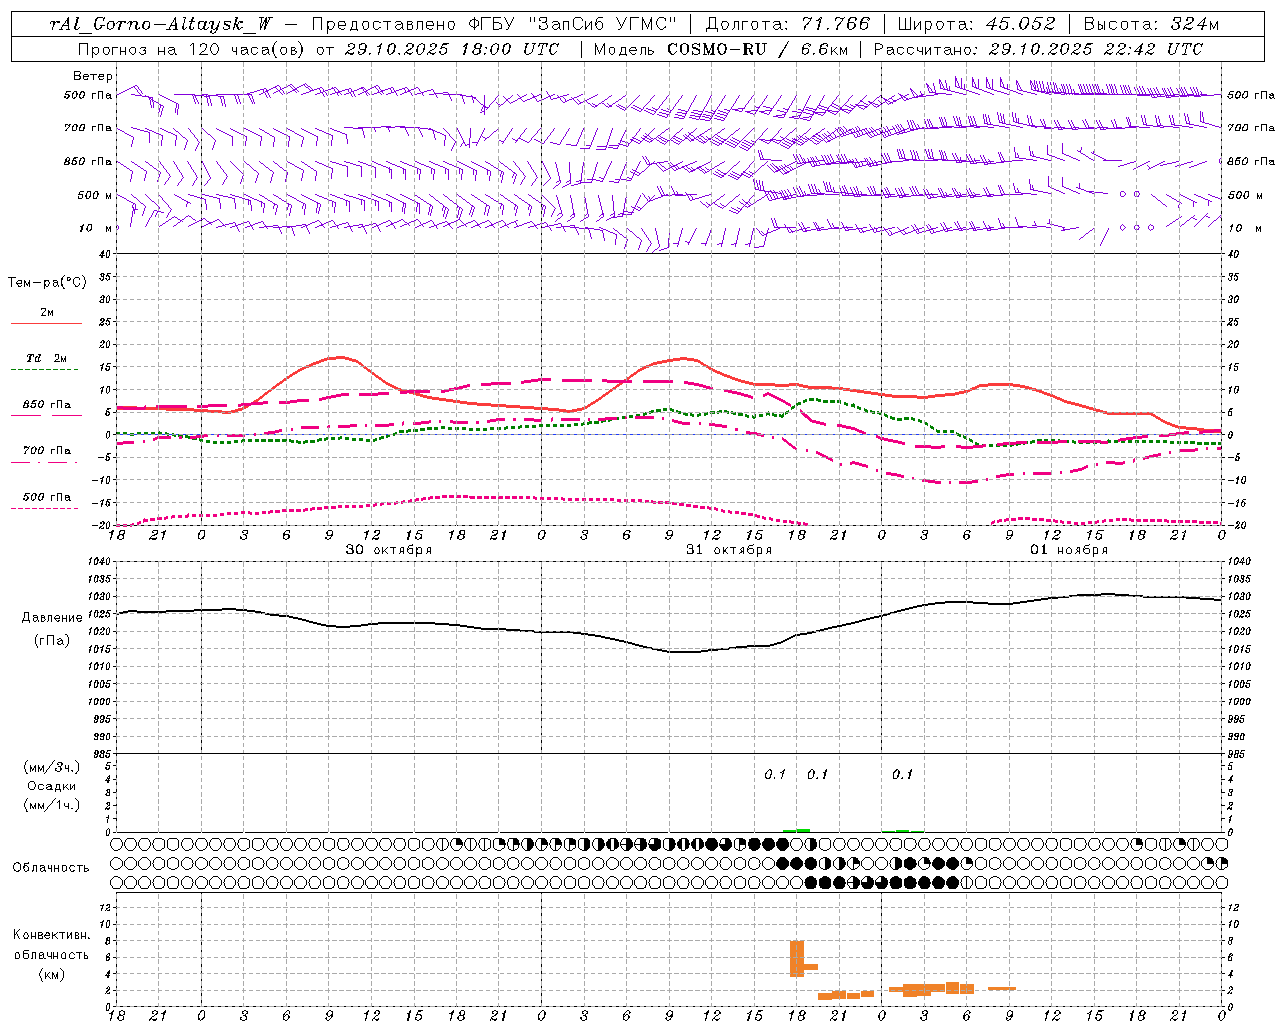Viewport: 1280px width, 1024px height.
Task: Click the Ветер panel label
Action: click(x=92, y=76)
